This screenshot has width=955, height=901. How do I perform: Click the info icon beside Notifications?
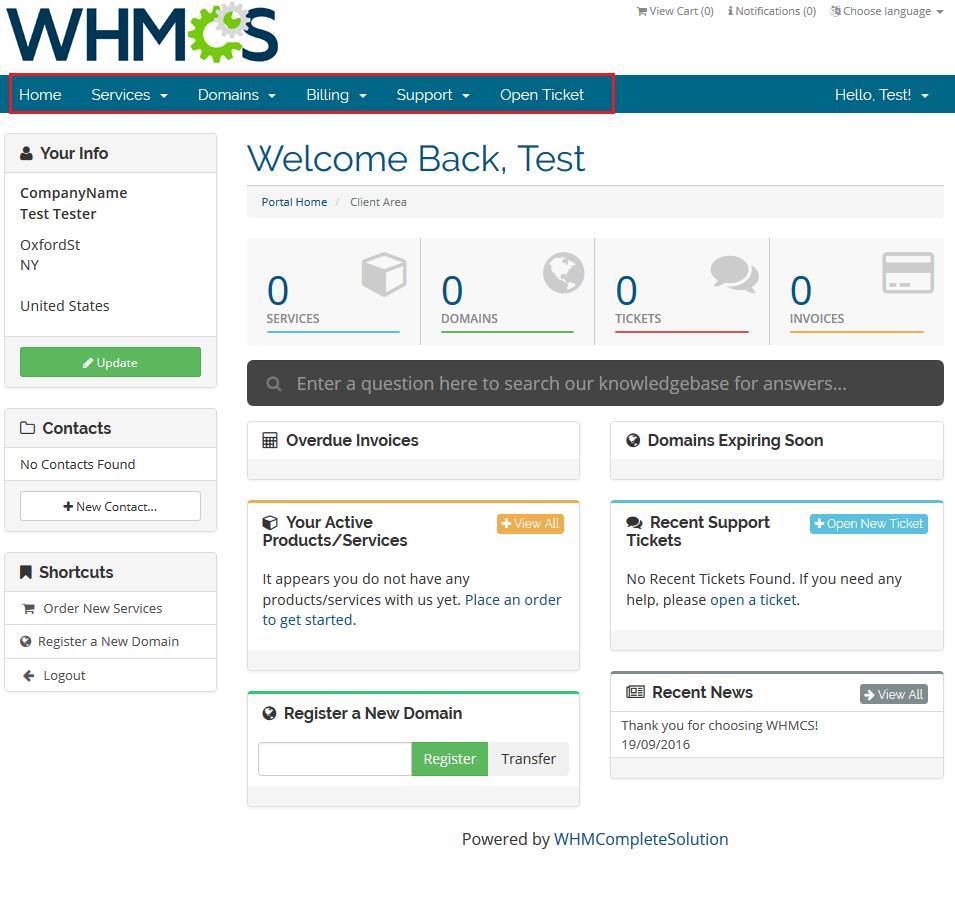[730, 11]
